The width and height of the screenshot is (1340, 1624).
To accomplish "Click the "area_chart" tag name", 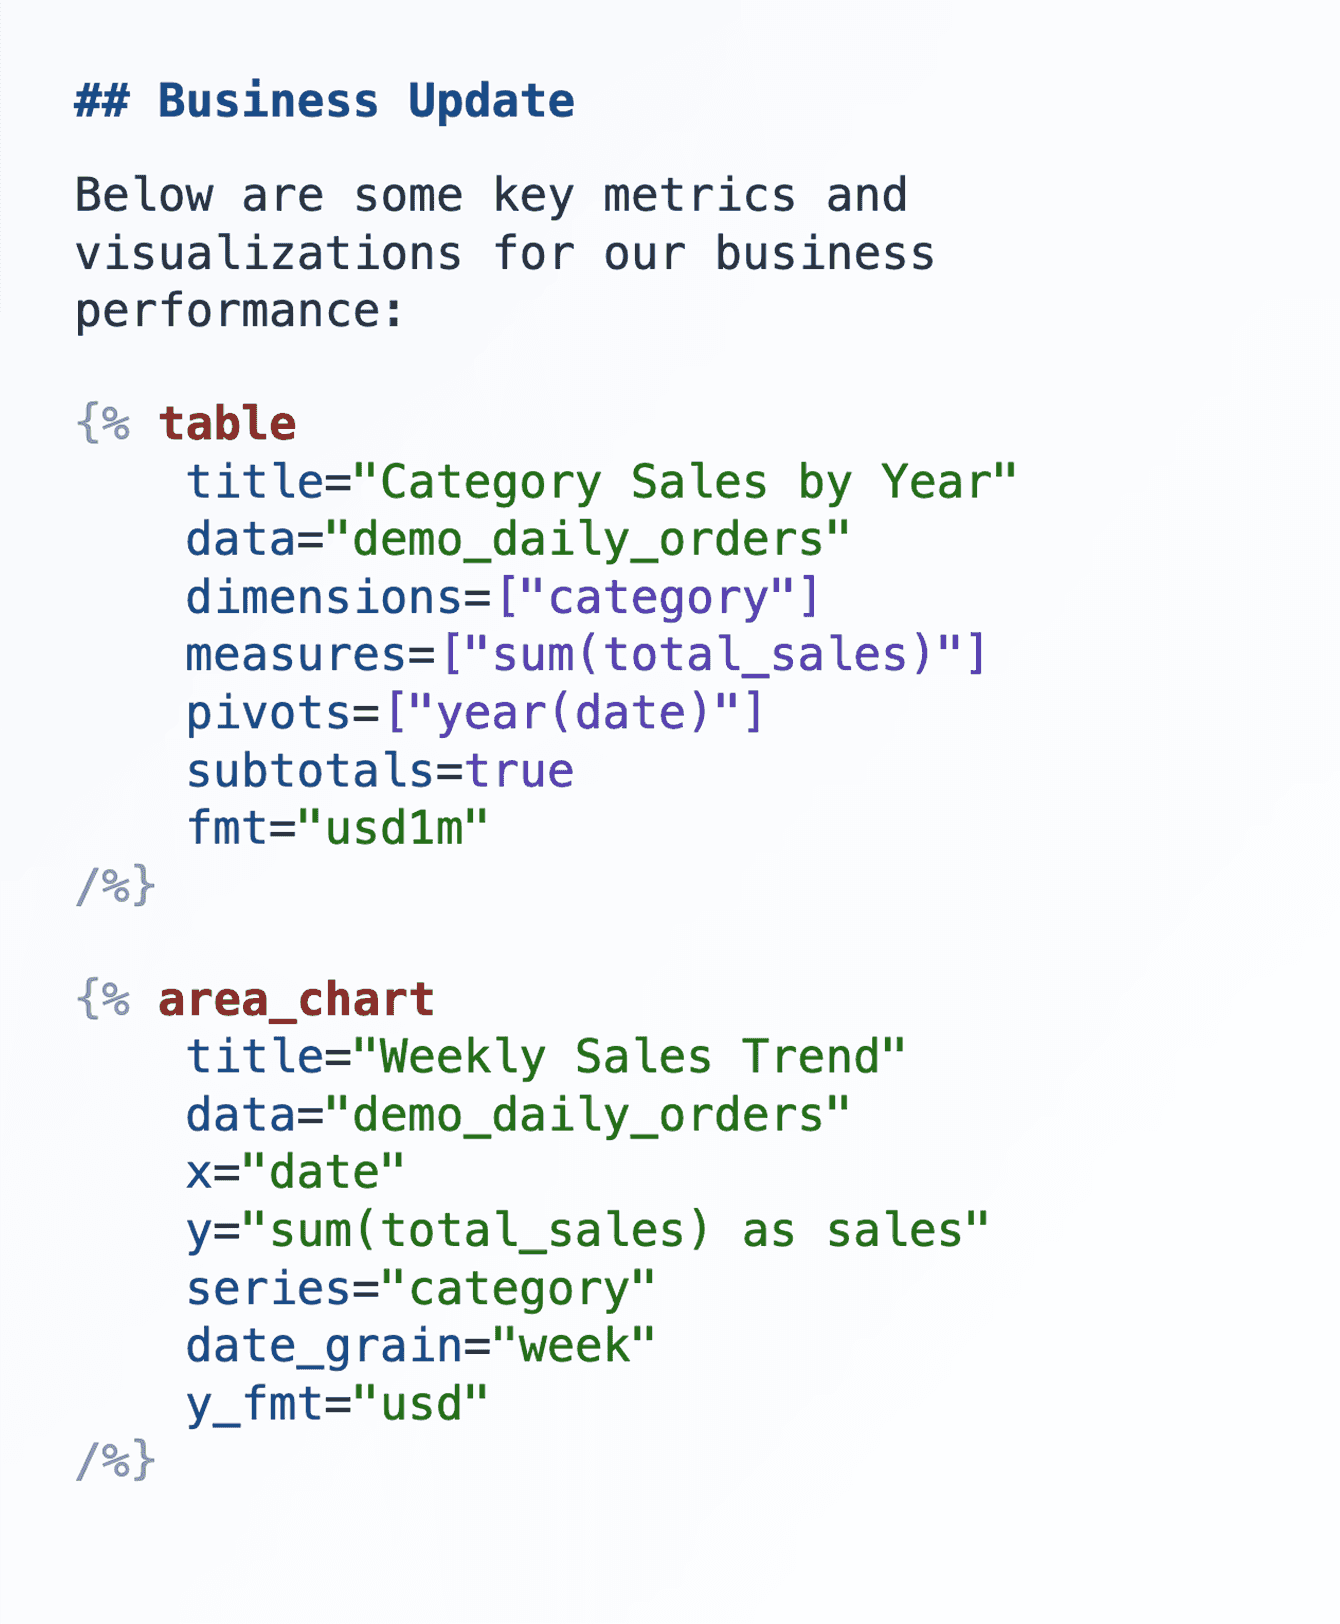I will [x=296, y=1000].
